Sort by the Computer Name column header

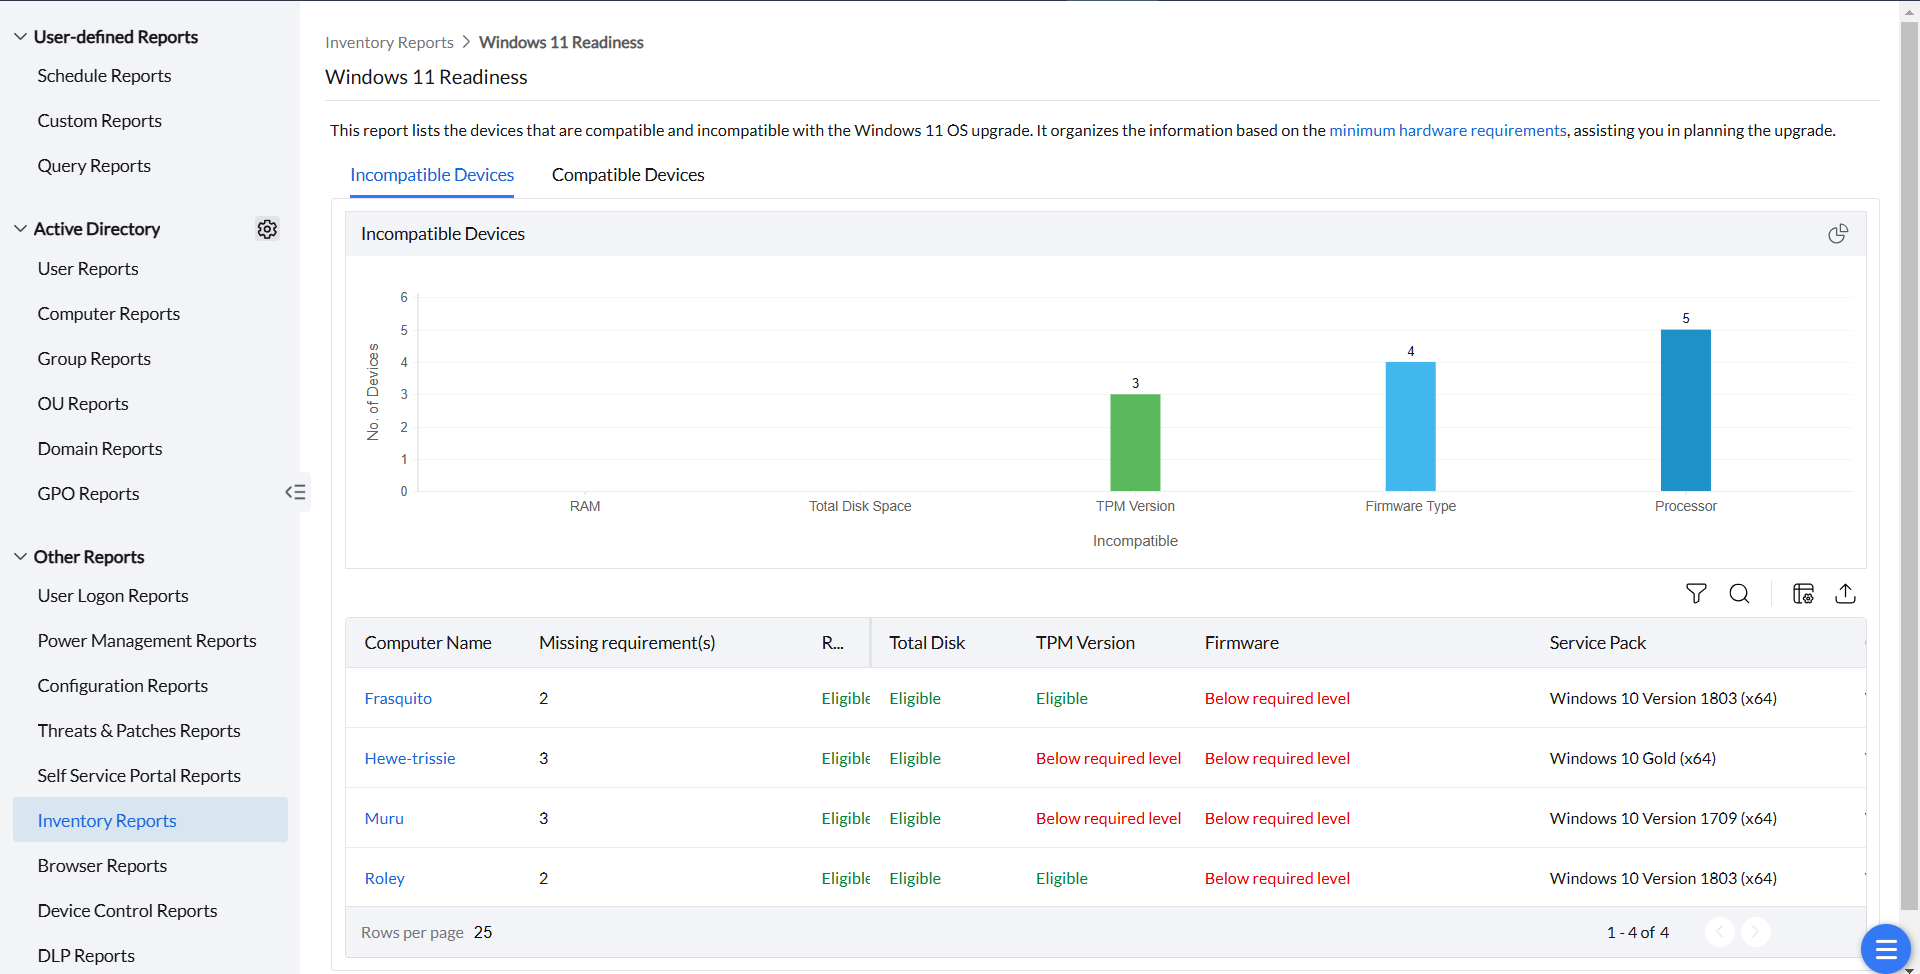[428, 643]
